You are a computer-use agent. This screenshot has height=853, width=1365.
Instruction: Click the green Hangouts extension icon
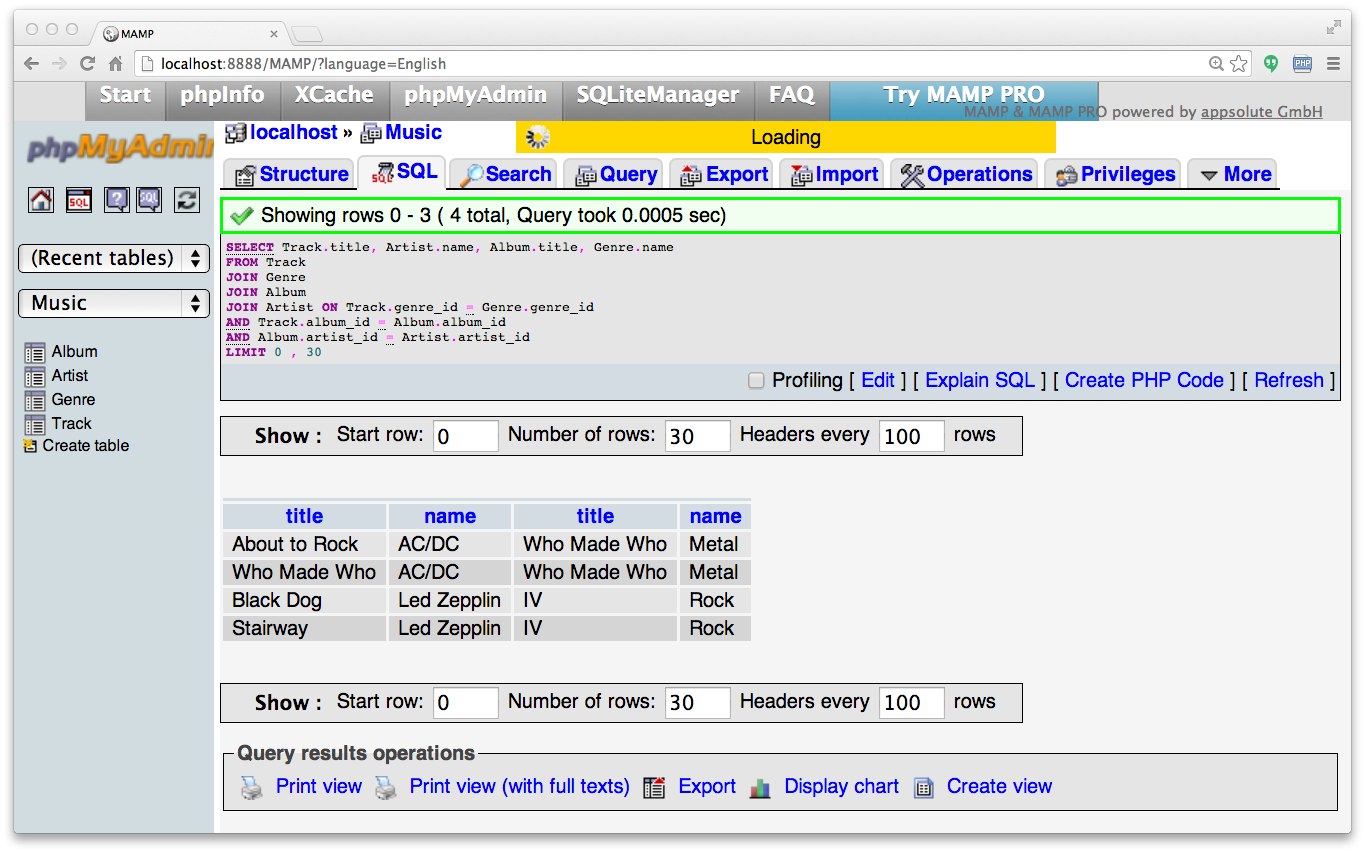click(1271, 63)
